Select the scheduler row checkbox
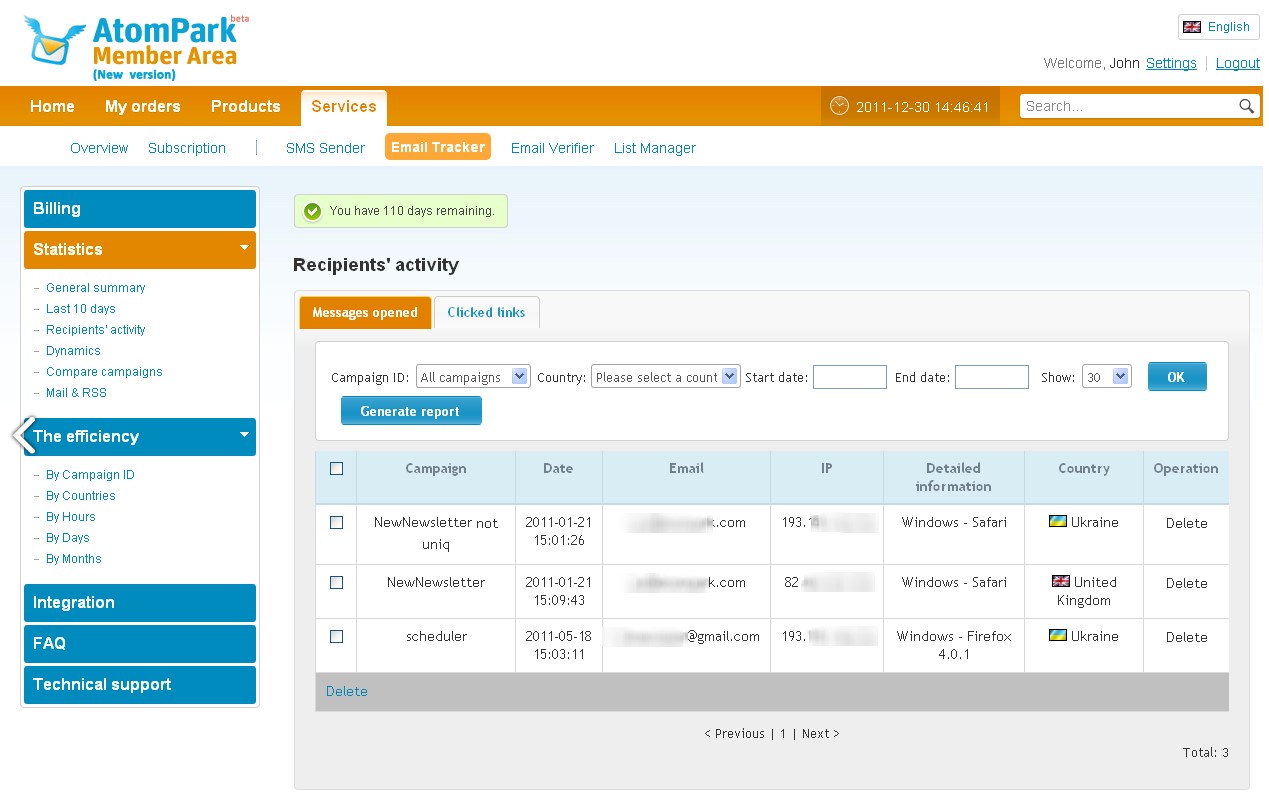Screen dimensions: 1269x804 [x=336, y=636]
